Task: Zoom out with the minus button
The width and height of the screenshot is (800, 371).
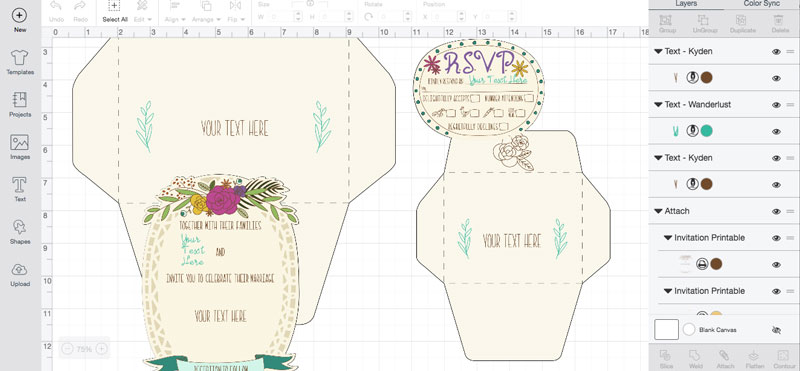Action: click(x=67, y=349)
